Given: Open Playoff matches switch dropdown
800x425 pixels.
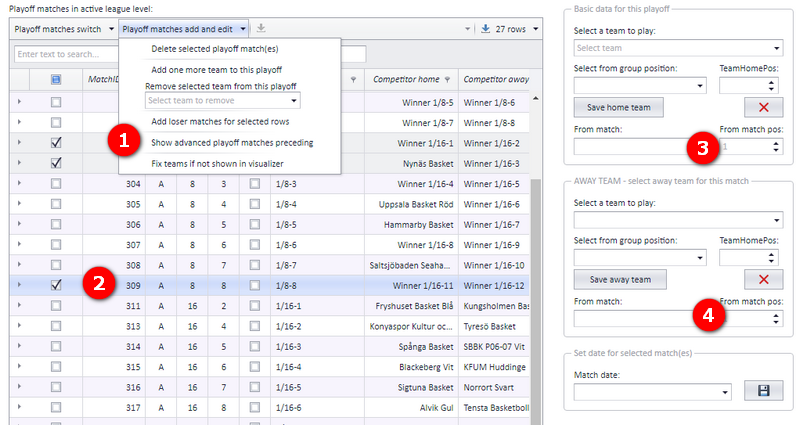Looking at the screenshot, I should click(64, 29).
